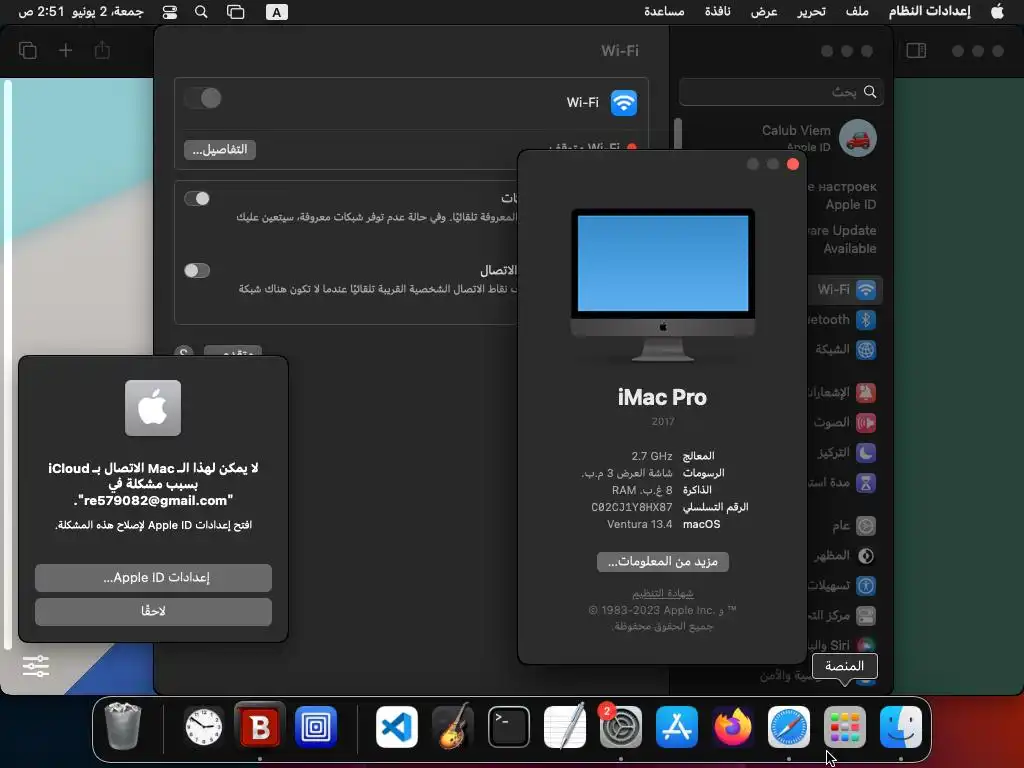Launch GarageBand from the dock
The width and height of the screenshot is (1024, 768).
coord(453,727)
